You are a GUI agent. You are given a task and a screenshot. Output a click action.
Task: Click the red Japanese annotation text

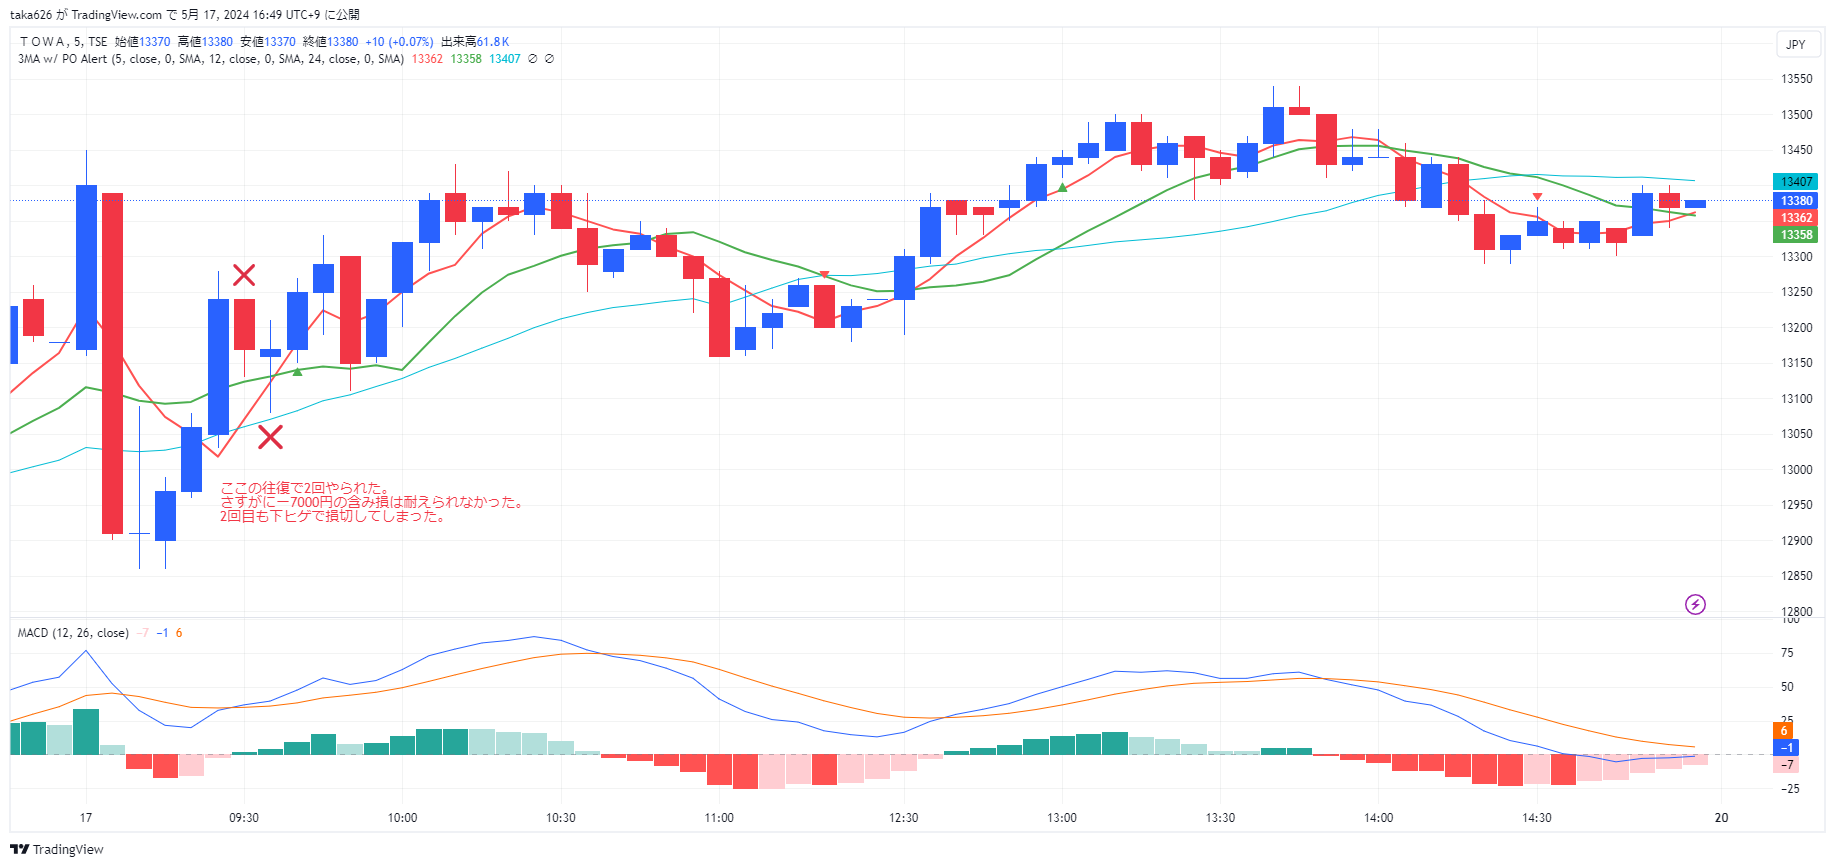click(370, 502)
